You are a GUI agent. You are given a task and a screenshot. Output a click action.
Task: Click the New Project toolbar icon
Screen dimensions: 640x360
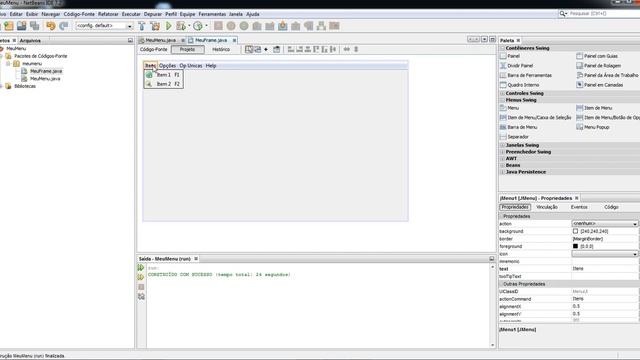(x=9, y=26)
